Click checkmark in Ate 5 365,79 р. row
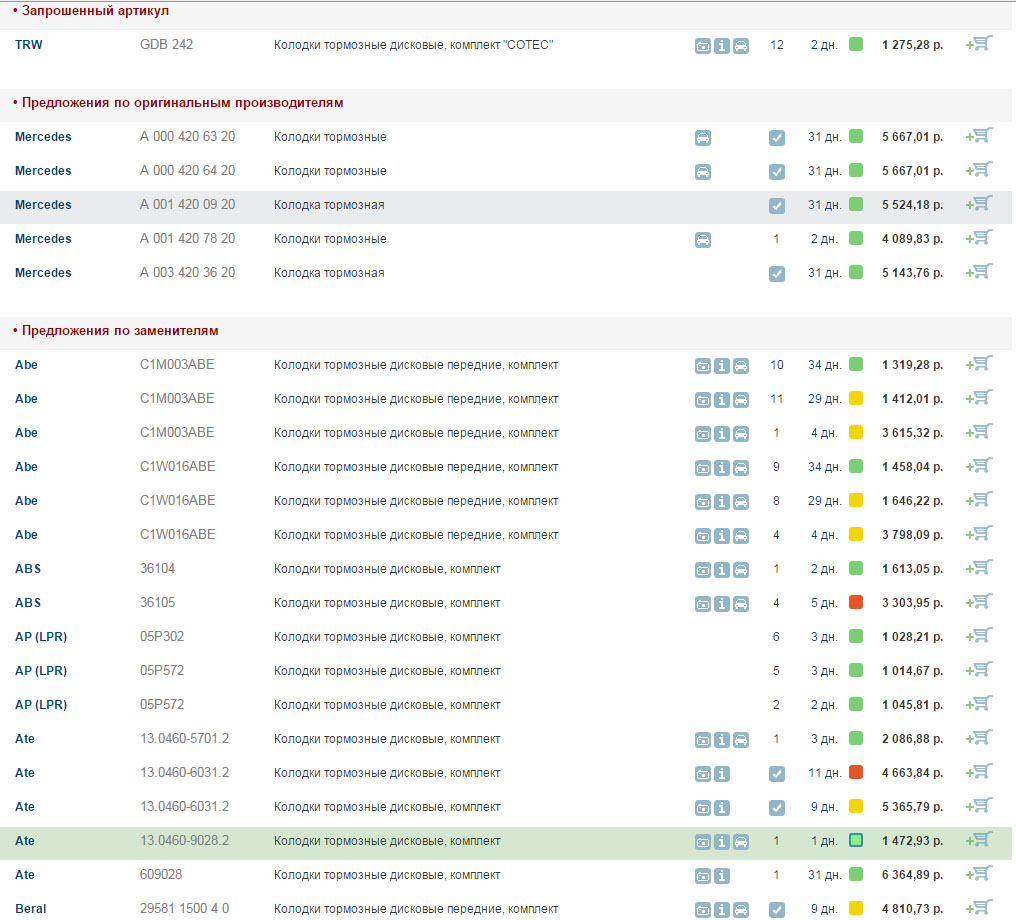Viewport: 1016px width, 920px height. tap(777, 808)
